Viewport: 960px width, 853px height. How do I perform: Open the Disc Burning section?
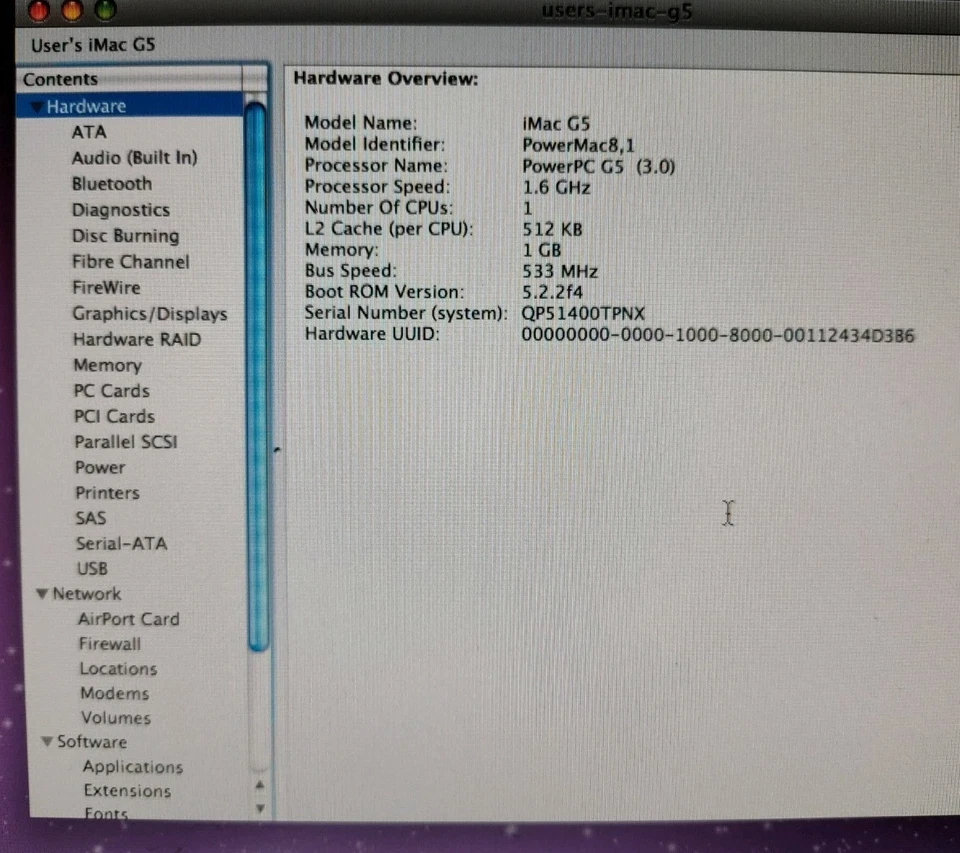125,235
